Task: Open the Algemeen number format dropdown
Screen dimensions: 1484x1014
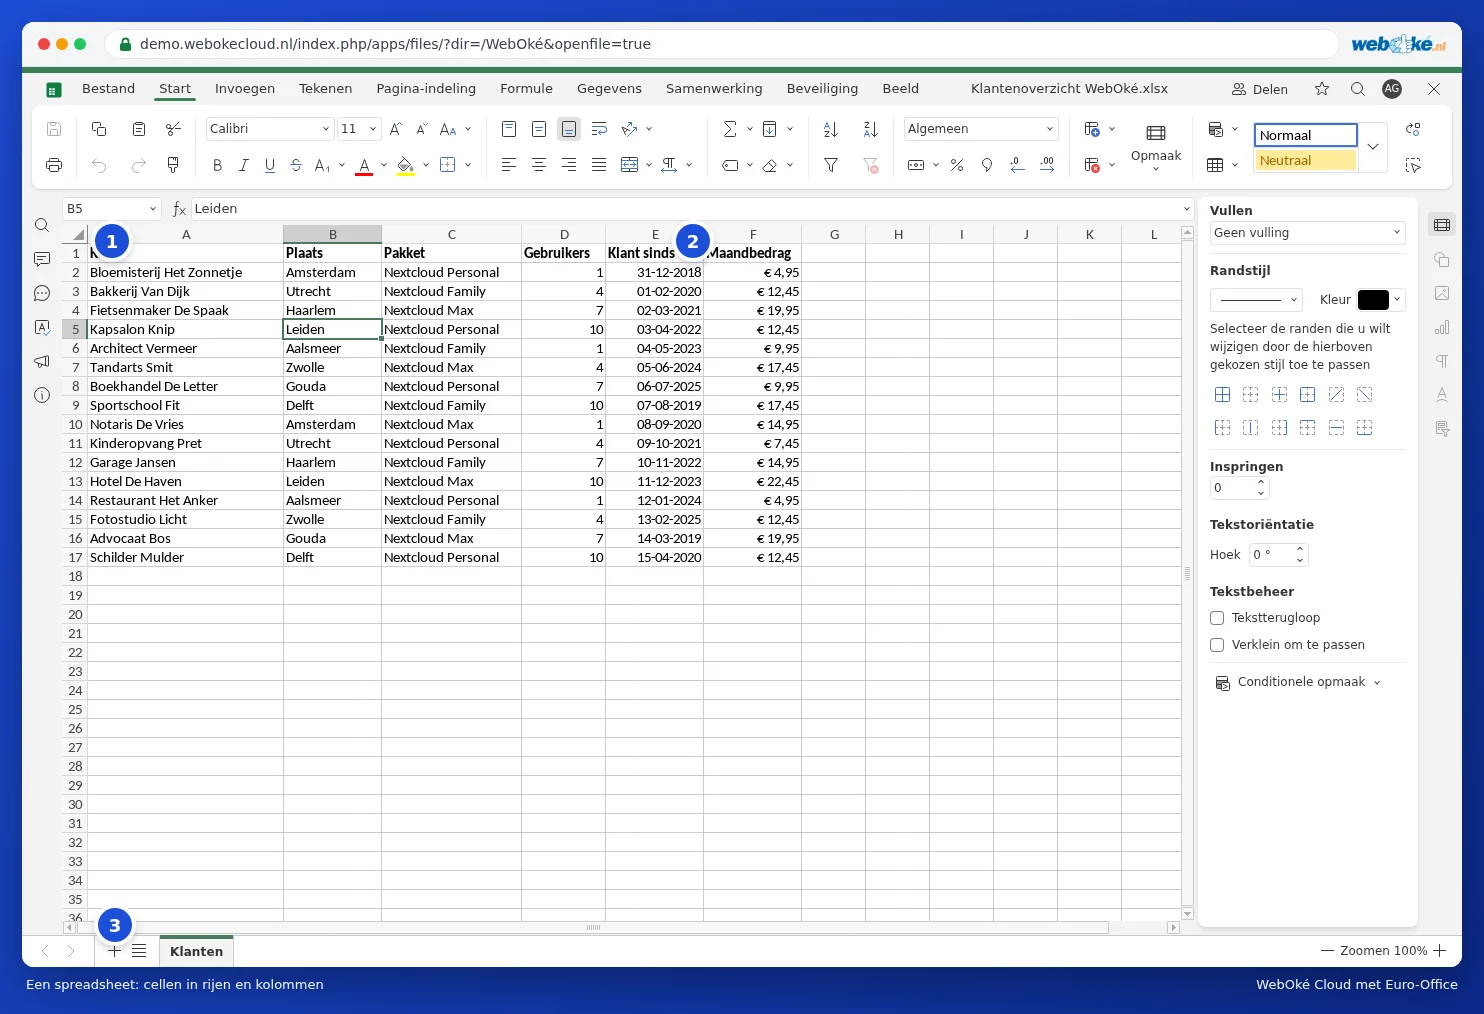Action: click(x=981, y=129)
